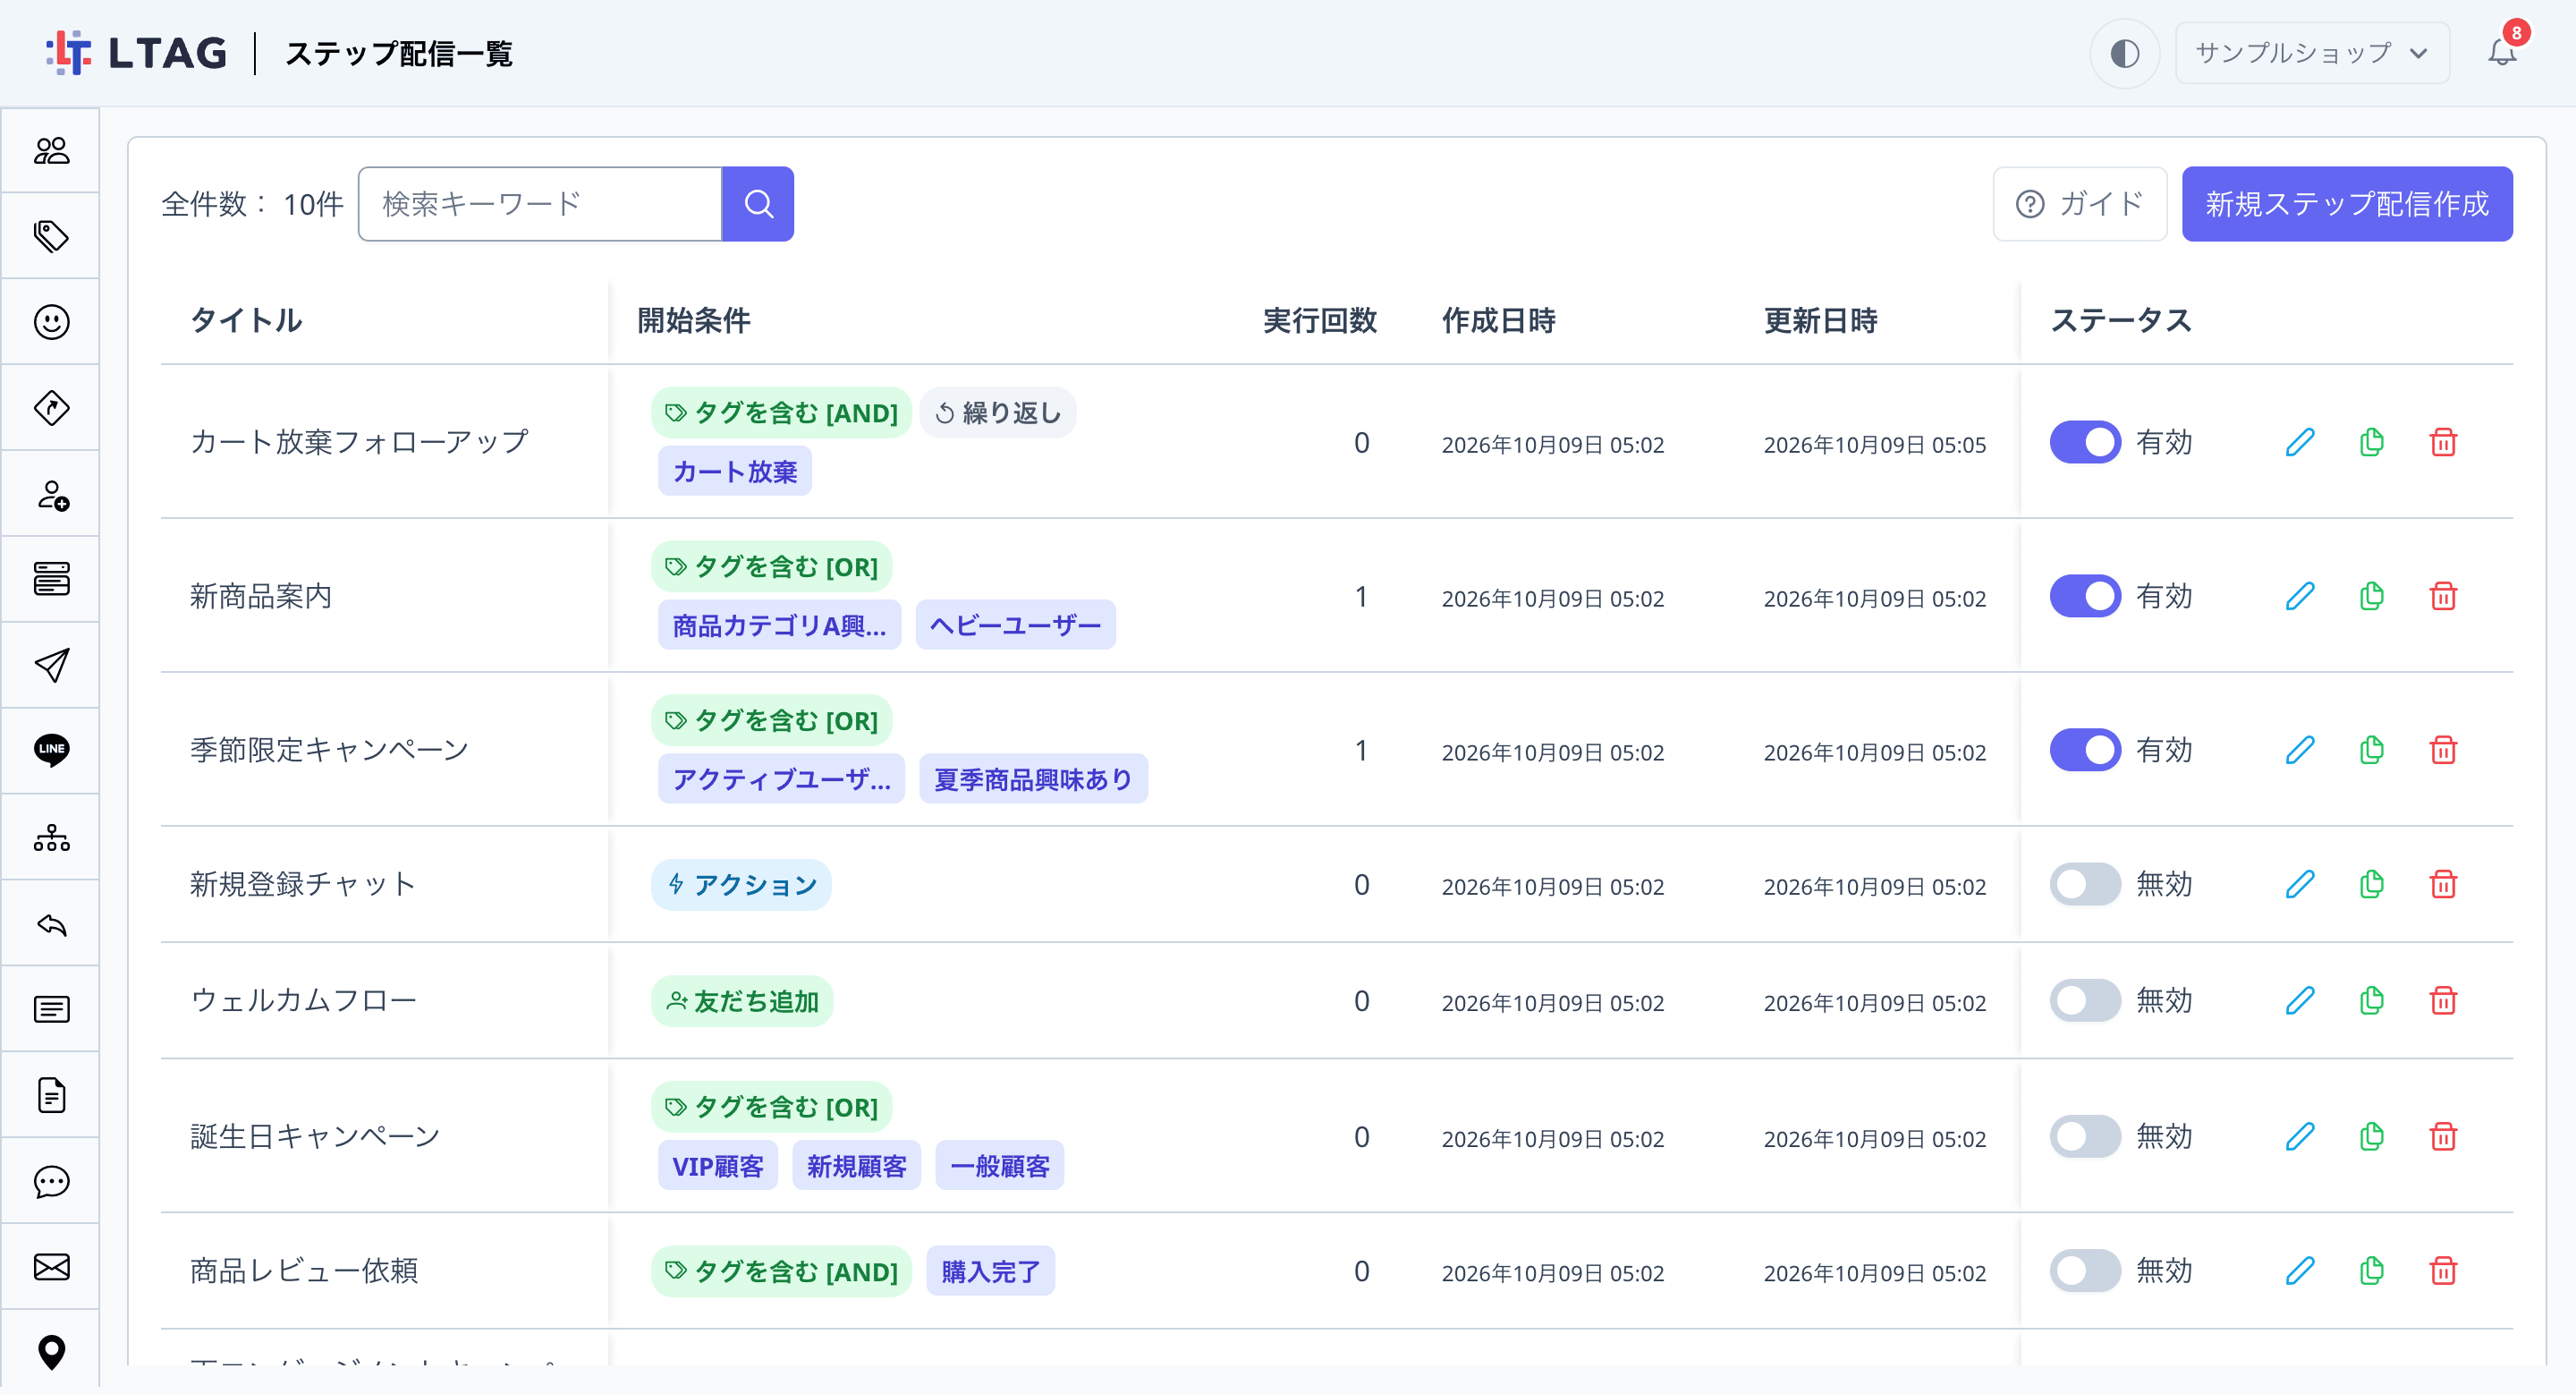The height and width of the screenshot is (1394, 2576).
Task: Focus the 検索キーワード search field
Action: coord(540,204)
